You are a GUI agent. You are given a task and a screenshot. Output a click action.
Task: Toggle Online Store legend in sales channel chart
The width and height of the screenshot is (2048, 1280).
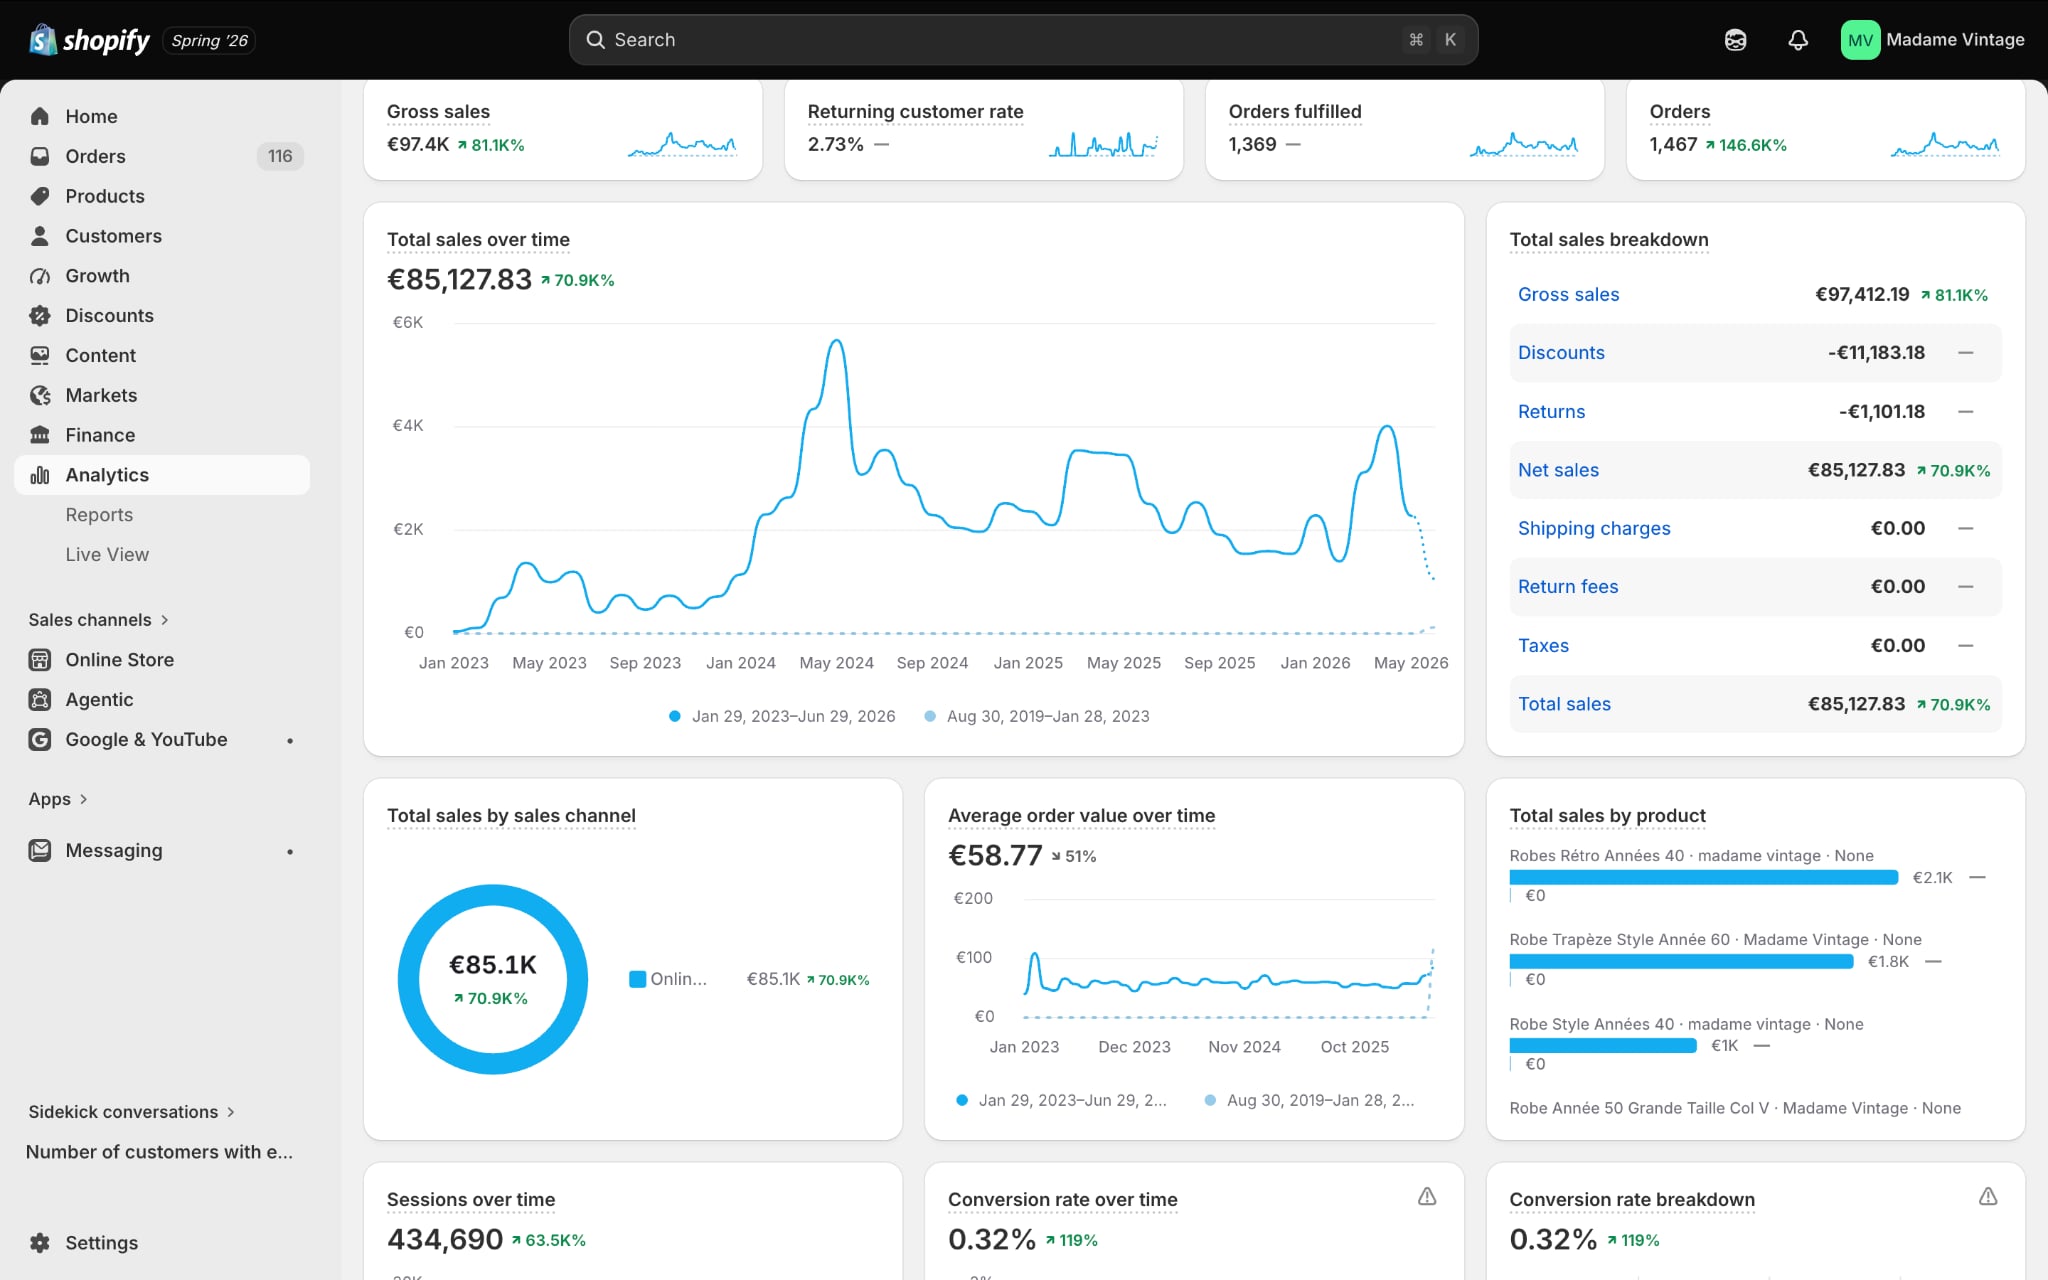[x=668, y=979]
